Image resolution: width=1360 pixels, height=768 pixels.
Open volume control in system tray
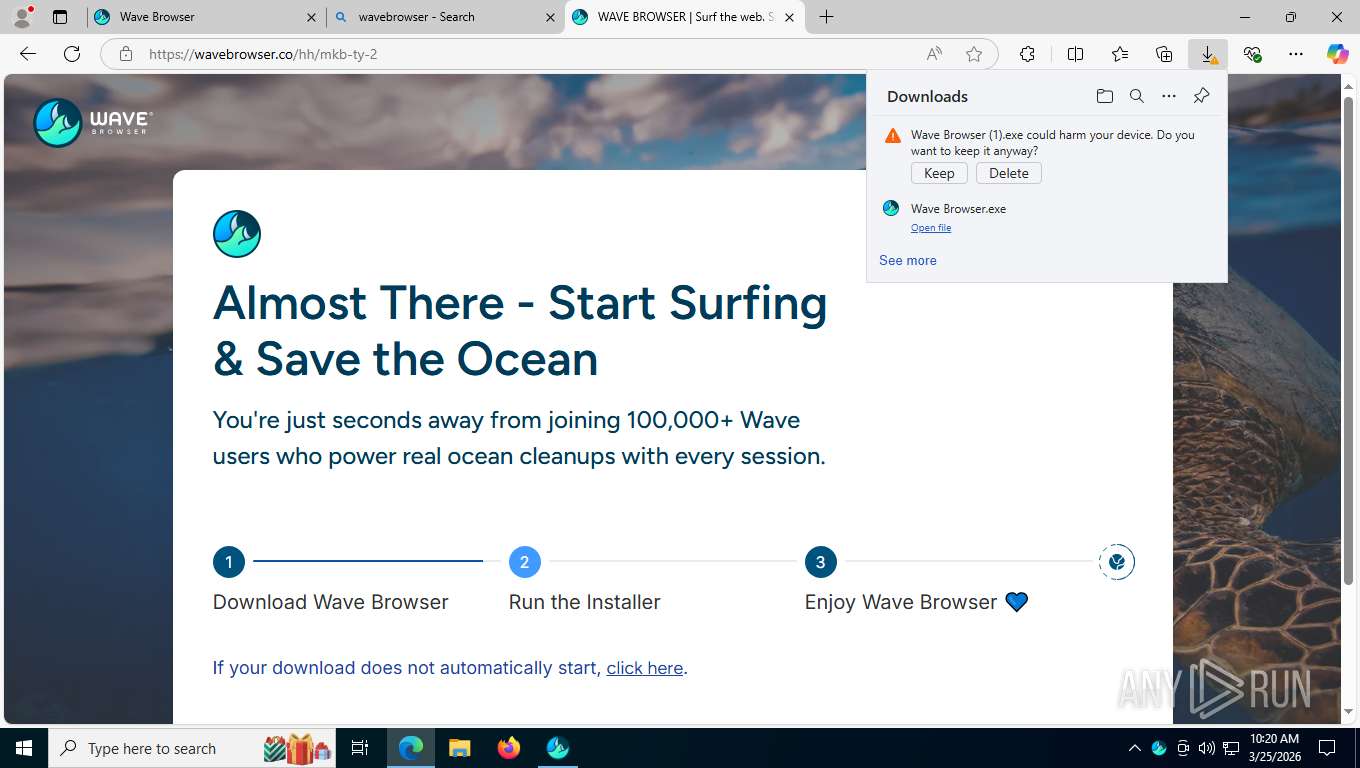pos(1206,748)
